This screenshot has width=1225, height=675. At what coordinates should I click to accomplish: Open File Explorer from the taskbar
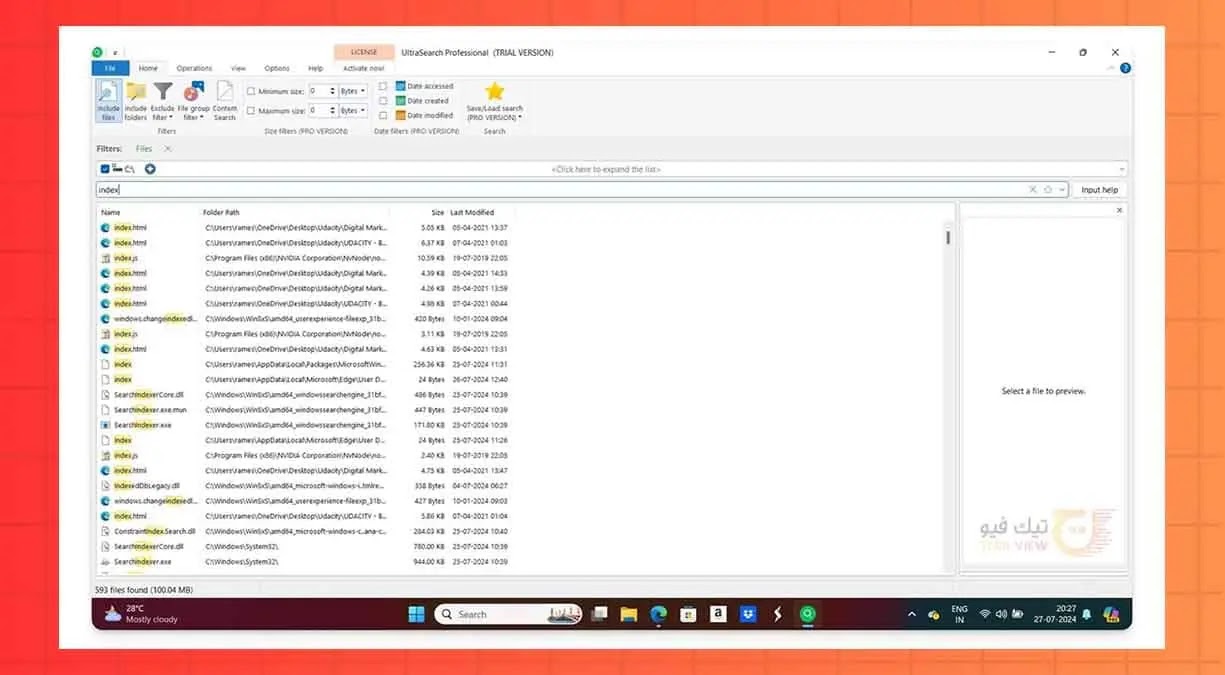coord(628,614)
